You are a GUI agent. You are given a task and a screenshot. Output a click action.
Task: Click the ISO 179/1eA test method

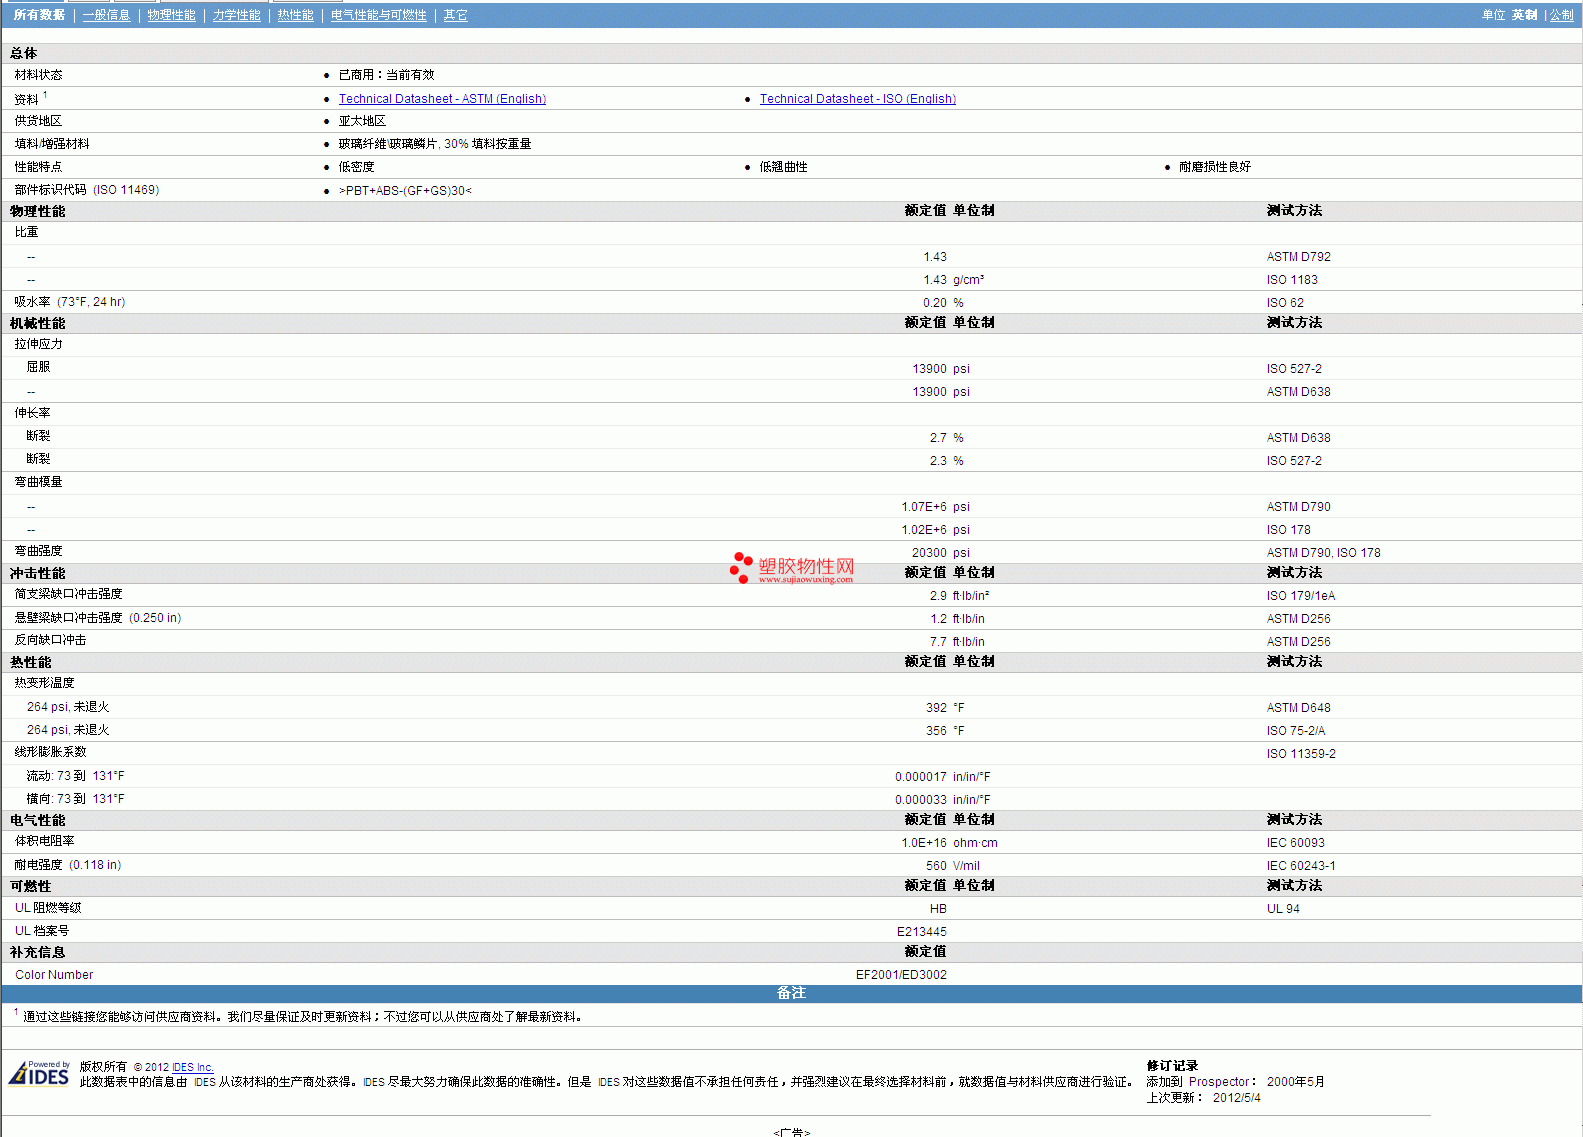pos(1301,596)
